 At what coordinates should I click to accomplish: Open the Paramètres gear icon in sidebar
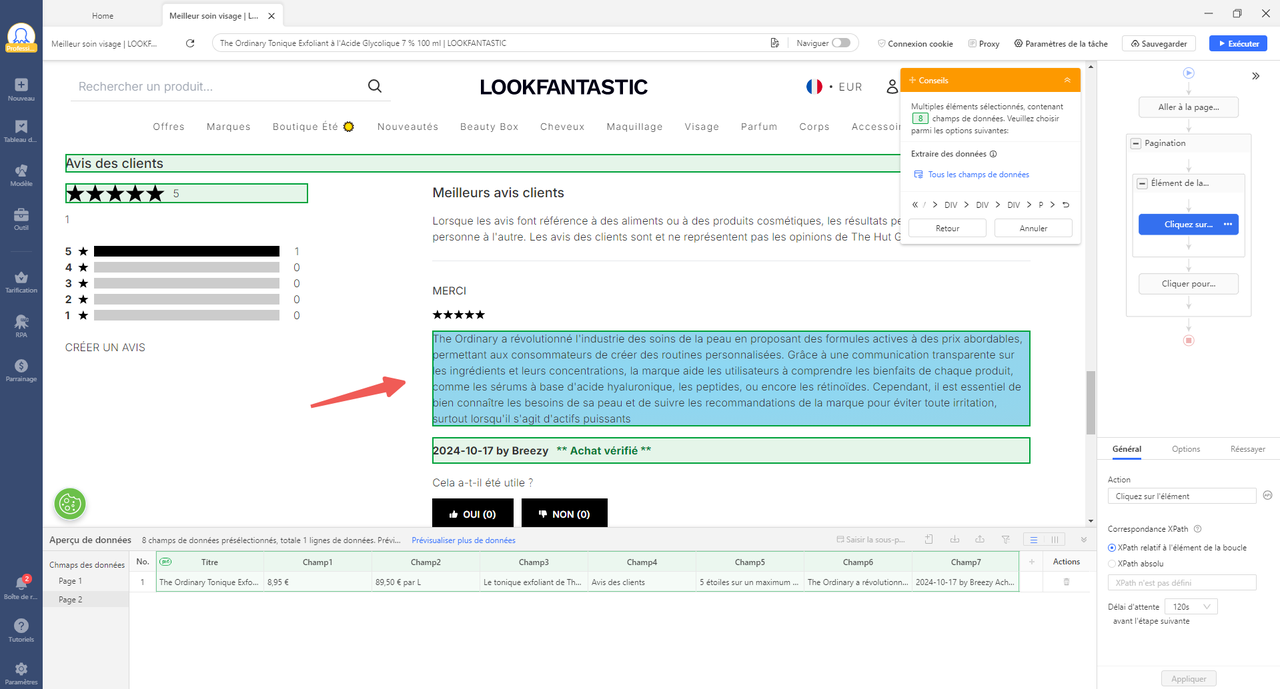[21, 673]
